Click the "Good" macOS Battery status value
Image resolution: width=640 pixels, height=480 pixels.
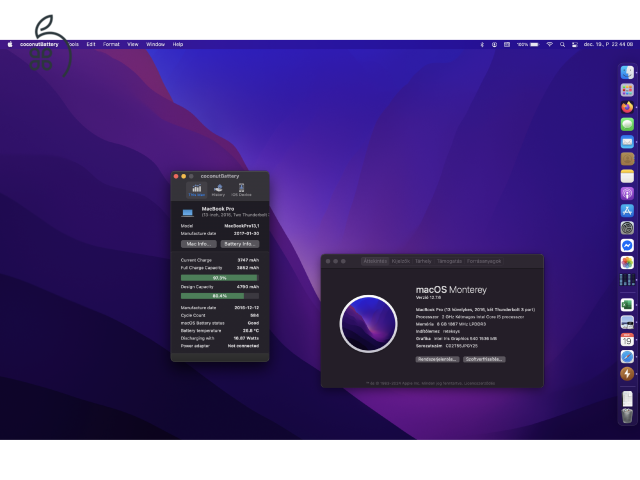coord(253,323)
